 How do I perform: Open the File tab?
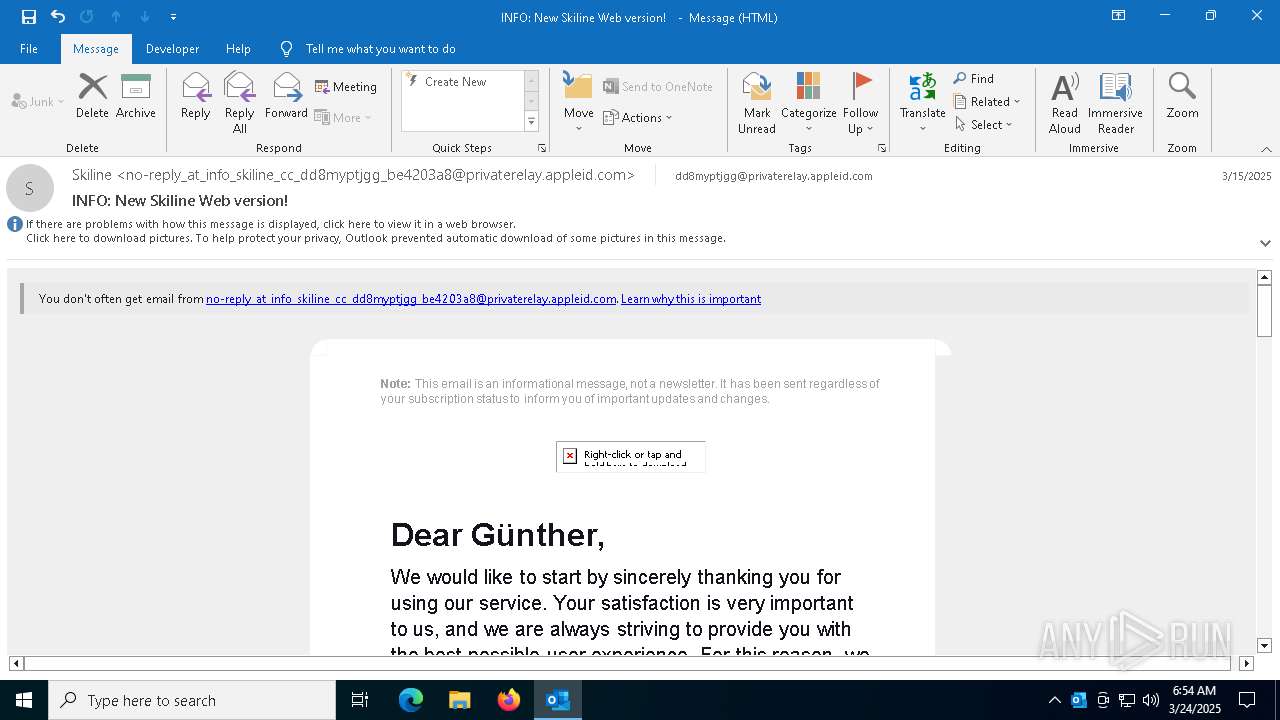29,49
